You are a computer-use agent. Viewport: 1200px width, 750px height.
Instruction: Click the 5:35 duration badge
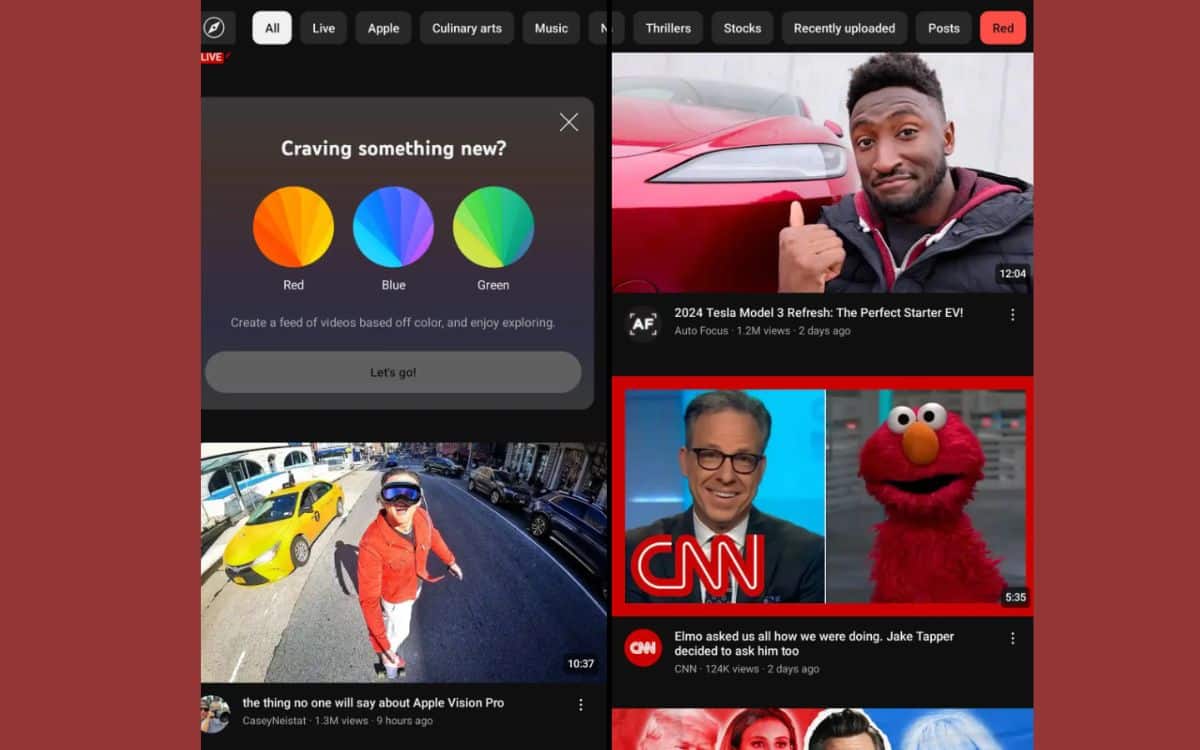click(x=1015, y=597)
